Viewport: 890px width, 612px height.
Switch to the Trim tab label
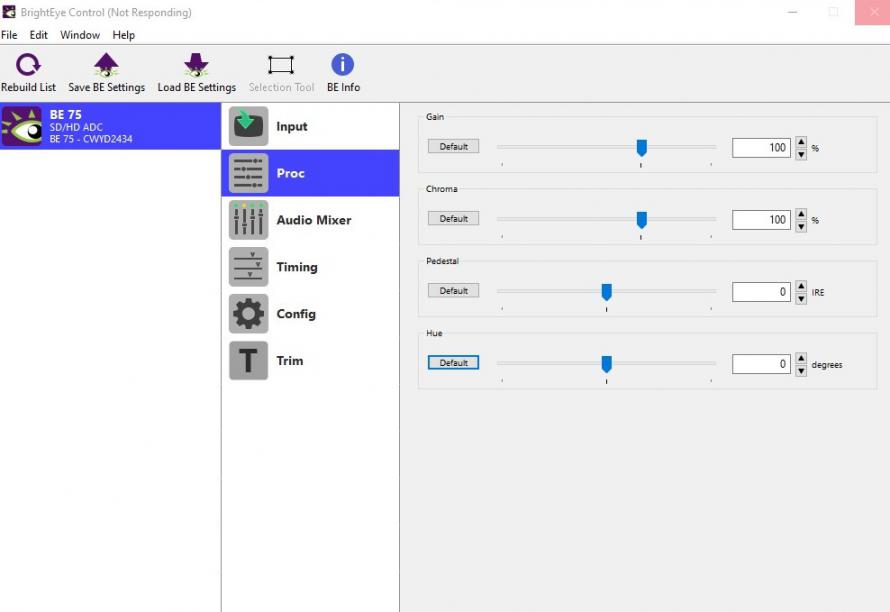[289, 361]
